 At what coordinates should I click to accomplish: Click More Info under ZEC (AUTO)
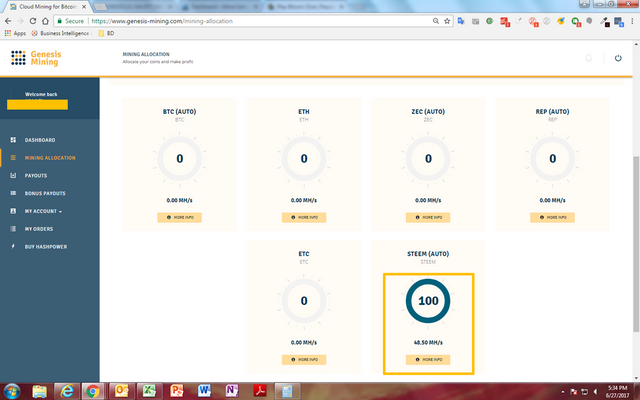(428, 218)
